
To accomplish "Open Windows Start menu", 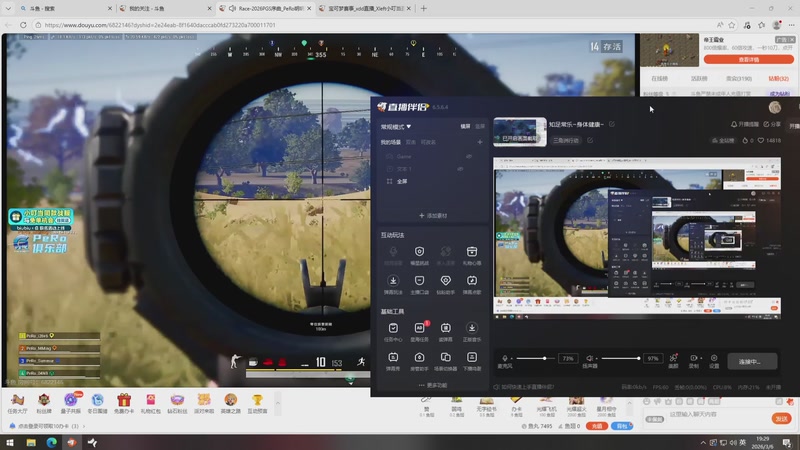I will [x=10, y=442].
